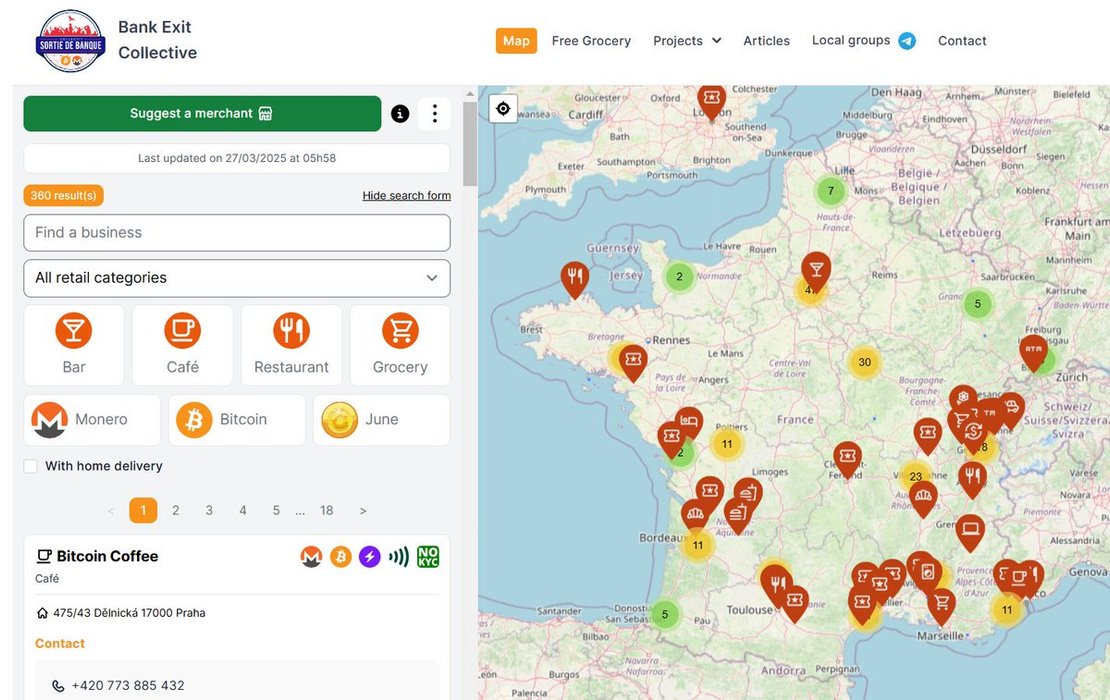The image size is (1110, 700).
Task: Click Hide search form link
Action: pos(406,195)
